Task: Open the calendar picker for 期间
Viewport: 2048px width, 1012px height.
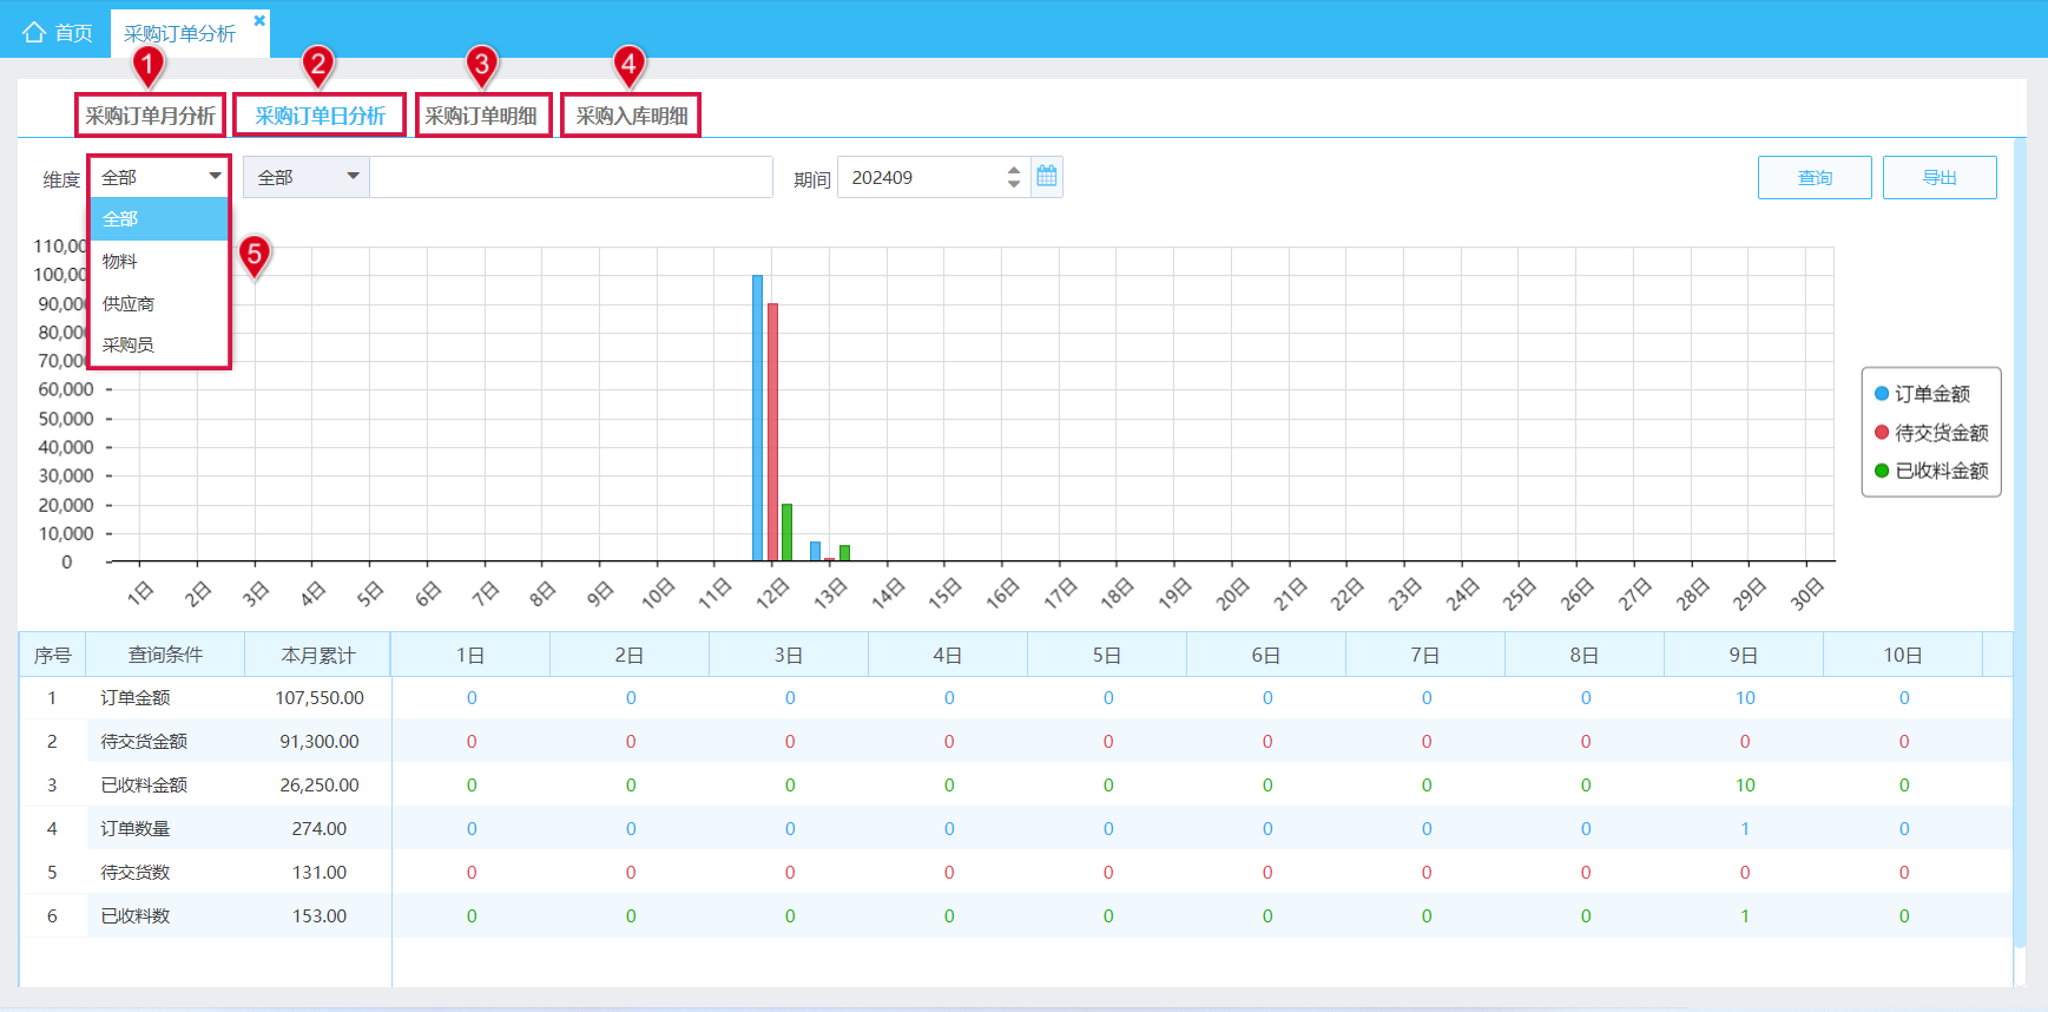Action: (x=1047, y=177)
